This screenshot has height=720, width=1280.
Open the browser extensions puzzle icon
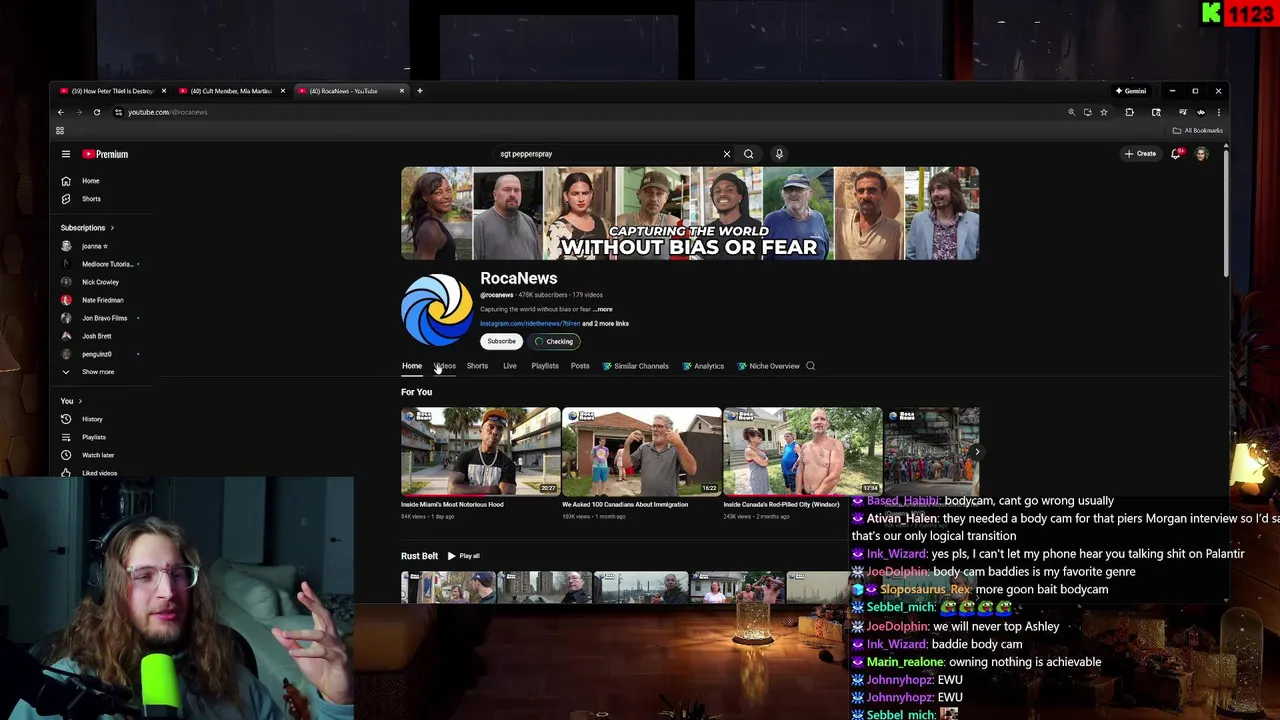(1130, 112)
